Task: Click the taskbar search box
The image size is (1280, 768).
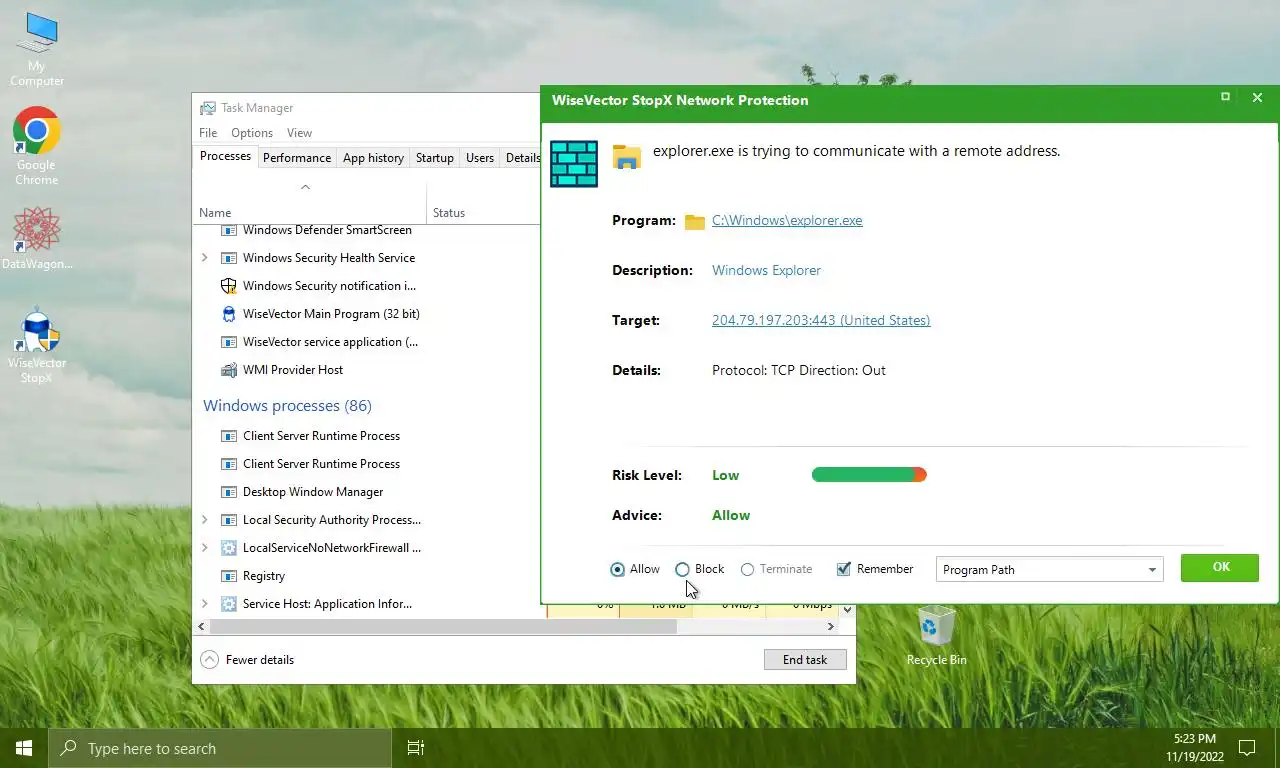Action: (x=220, y=748)
